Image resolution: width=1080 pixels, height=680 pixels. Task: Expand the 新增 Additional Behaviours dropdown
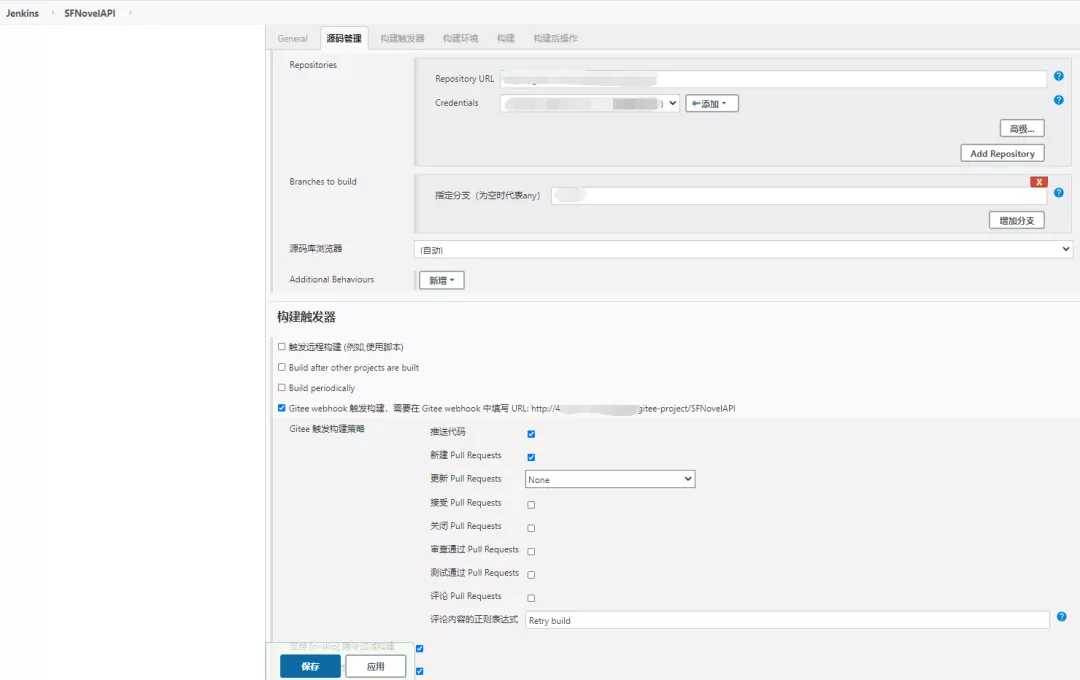pos(441,280)
